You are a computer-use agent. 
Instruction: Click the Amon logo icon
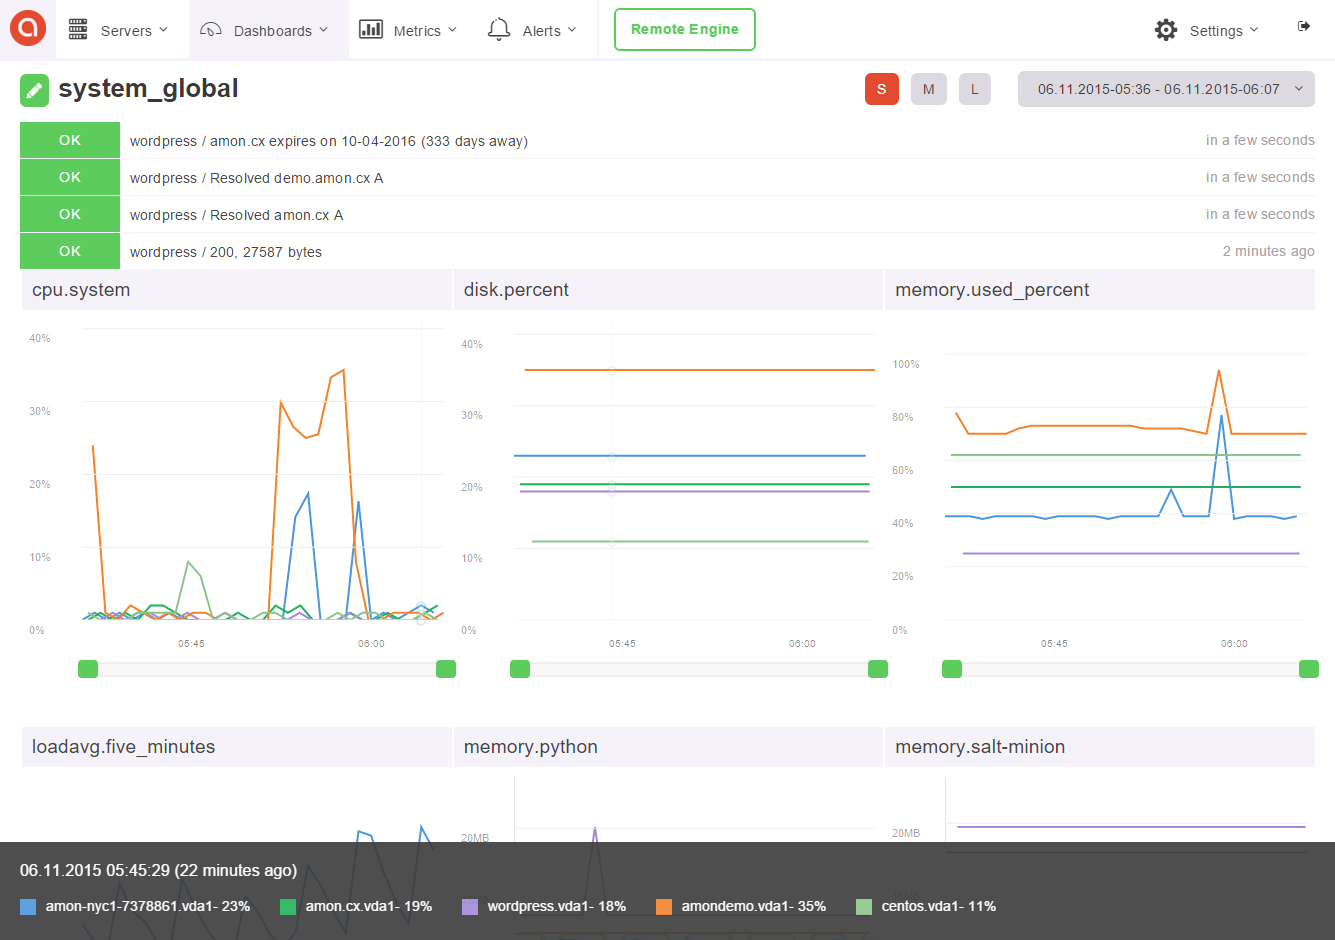pyautogui.click(x=28, y=28)
